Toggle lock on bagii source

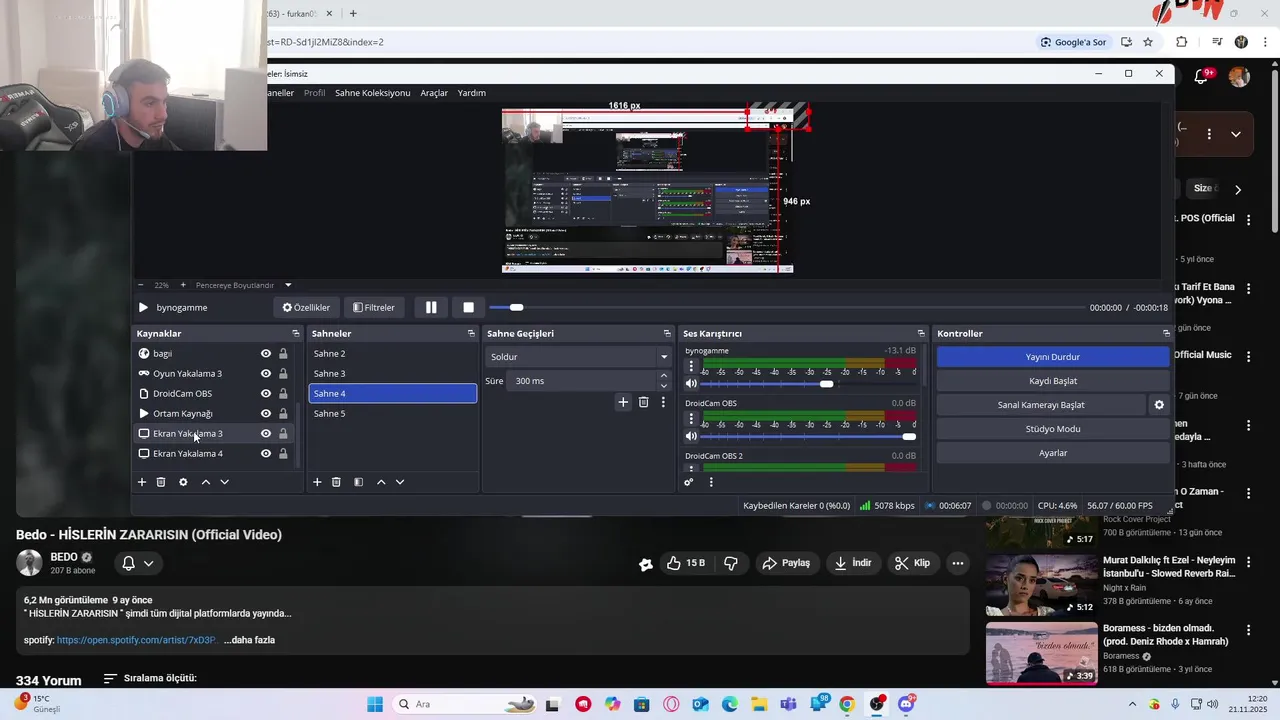[283, 353]
